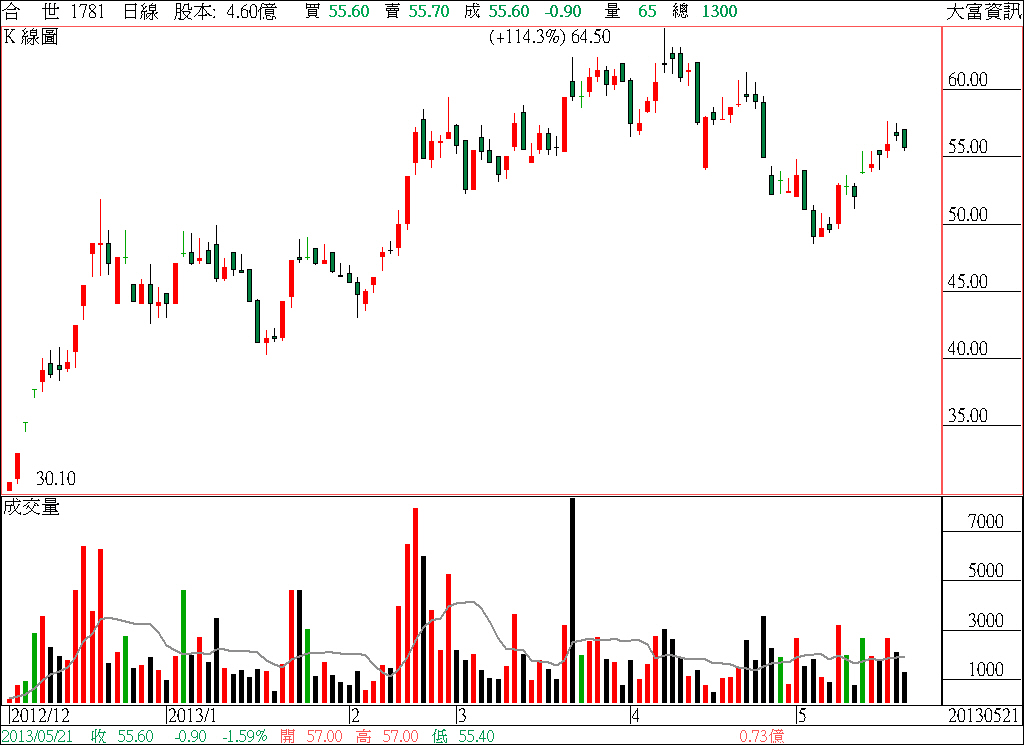Click the 45.00 price axis label

coord(968,281)
